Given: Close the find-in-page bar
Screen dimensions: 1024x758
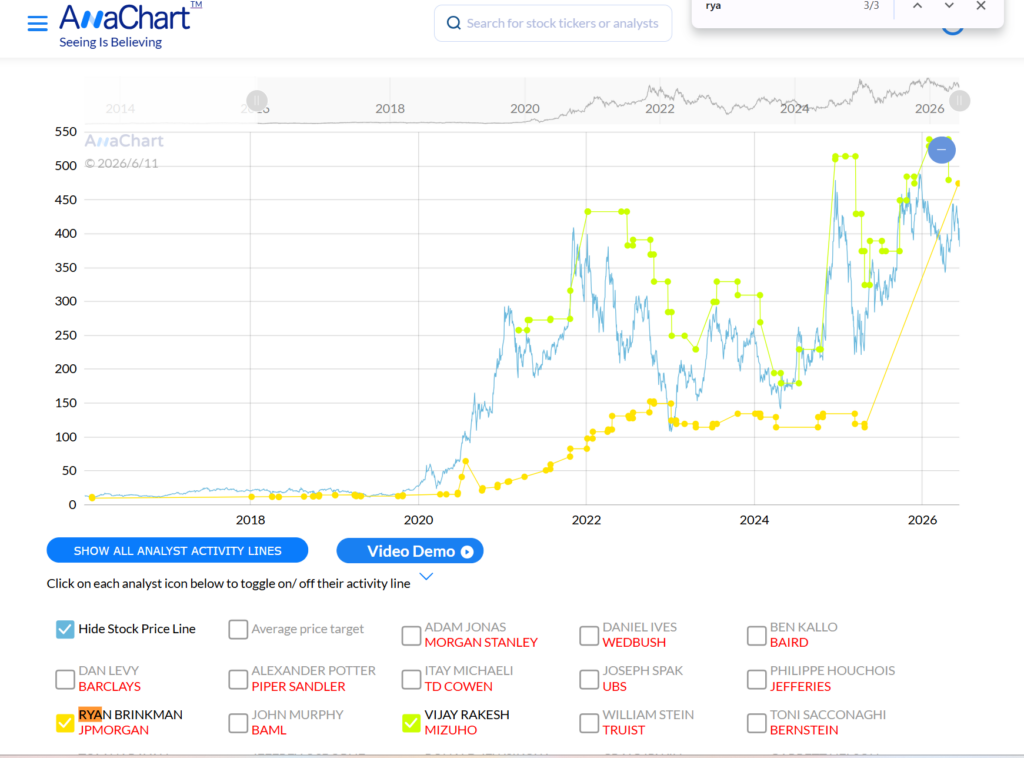Looking at the screenshot, I should 981,6.
